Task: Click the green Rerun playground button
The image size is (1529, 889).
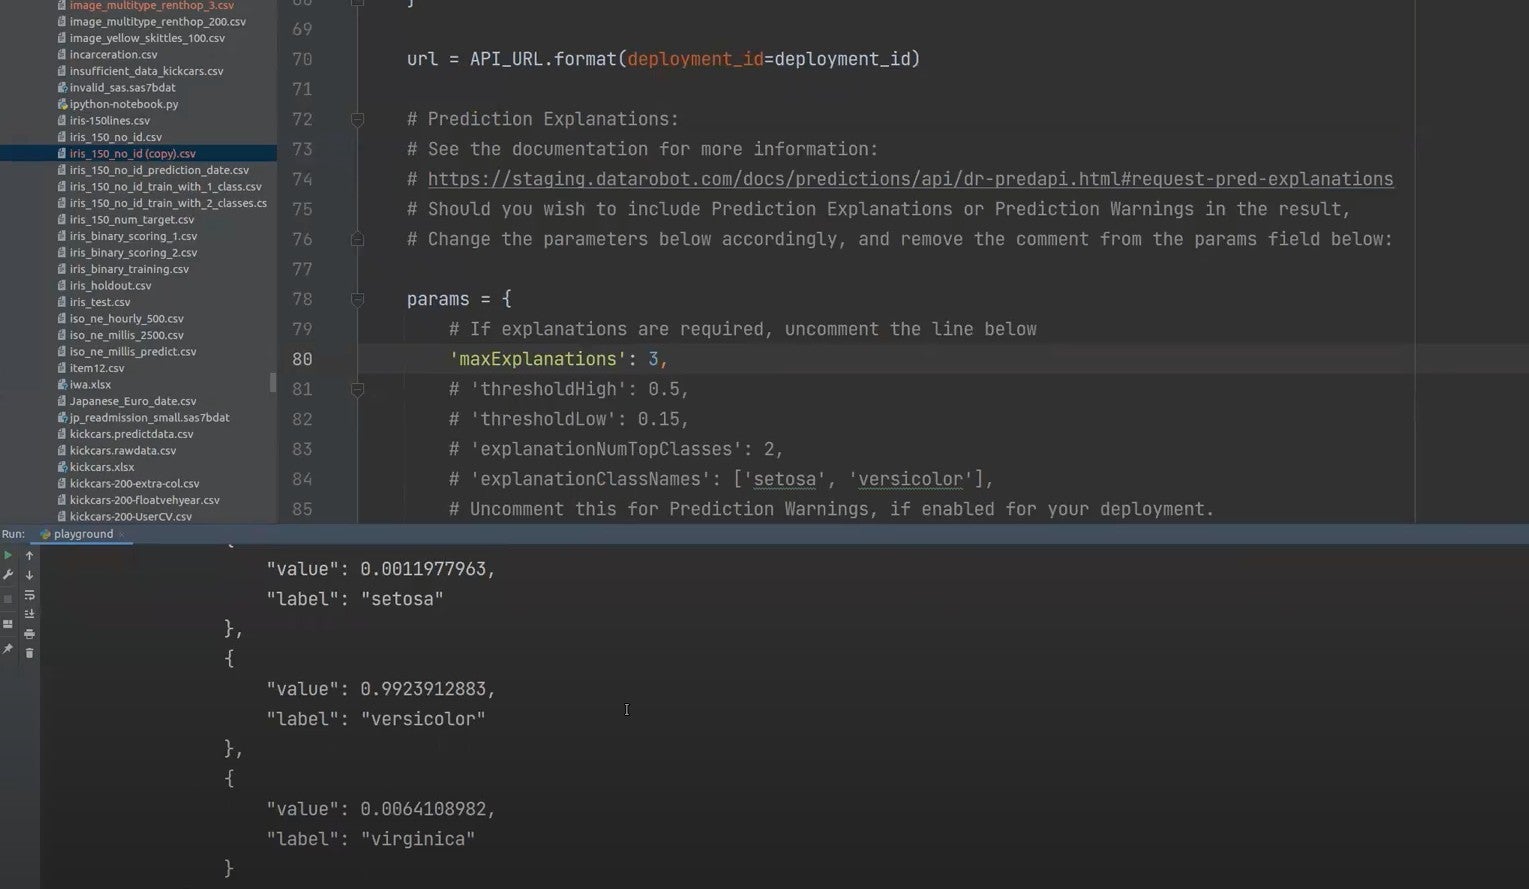Action: coord(8,555)
